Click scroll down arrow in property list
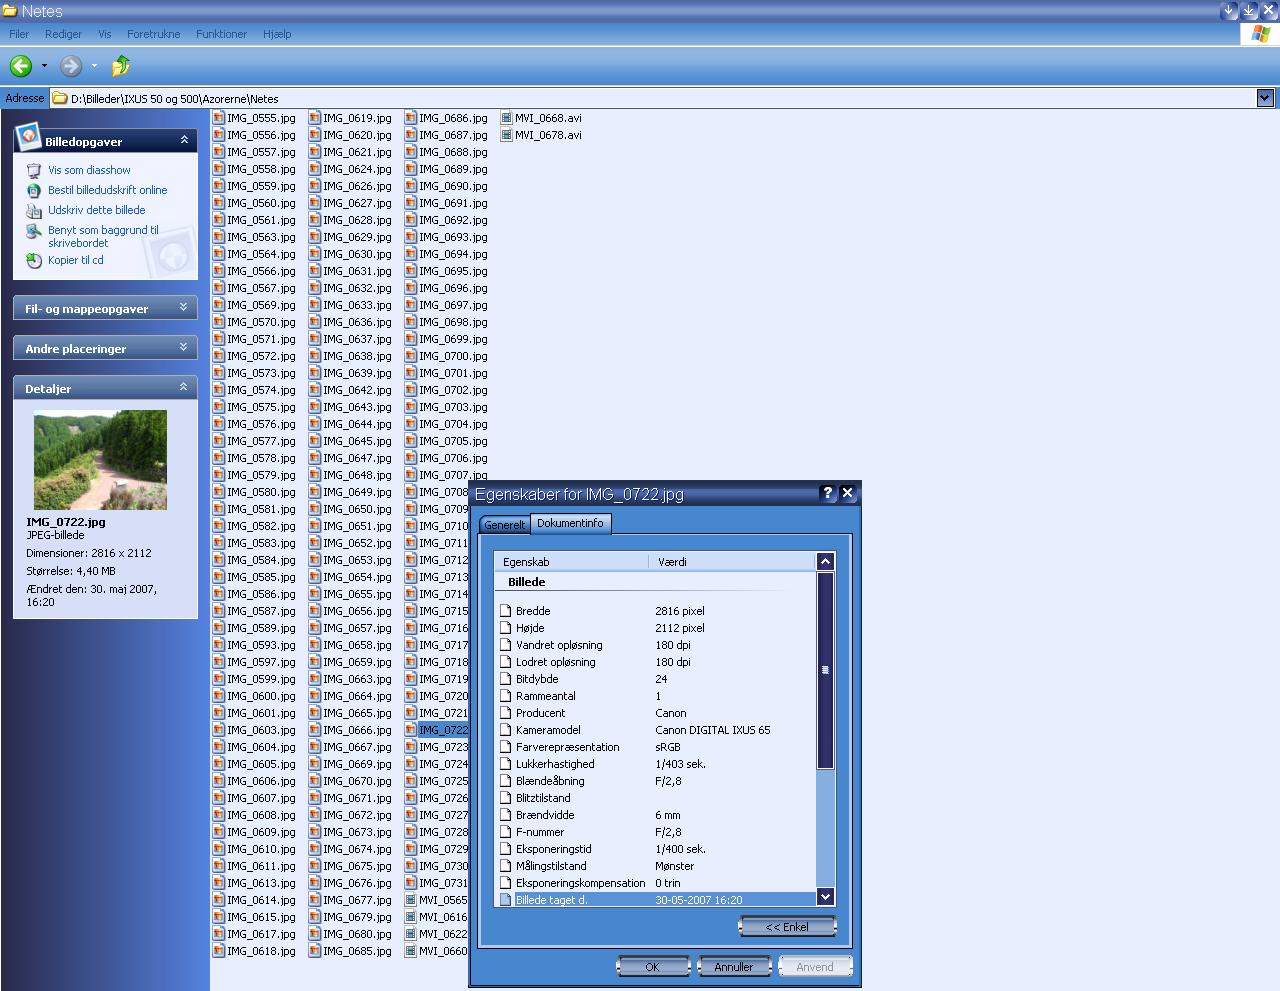This screenshot has height=991, width=1280. coord(826,897)
